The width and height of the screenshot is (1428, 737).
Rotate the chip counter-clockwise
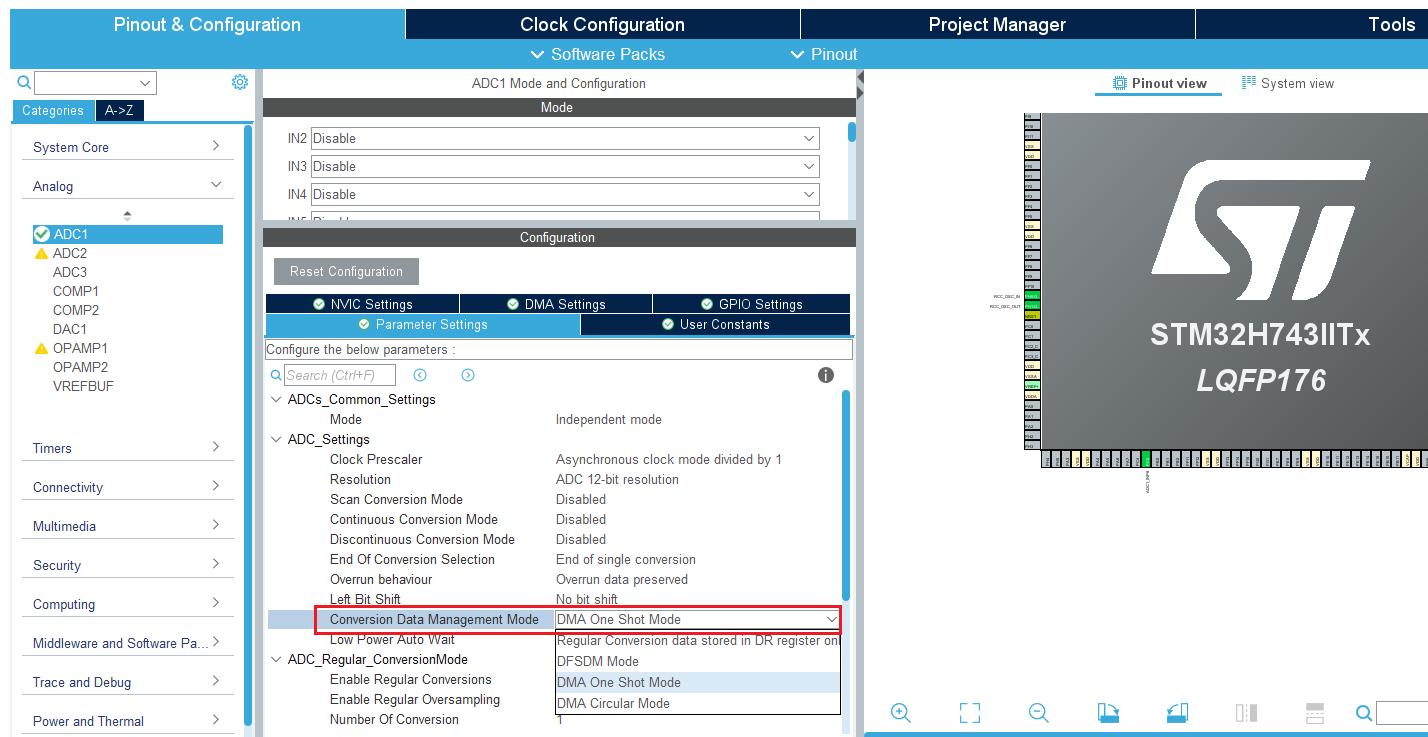coord(1177,713)
